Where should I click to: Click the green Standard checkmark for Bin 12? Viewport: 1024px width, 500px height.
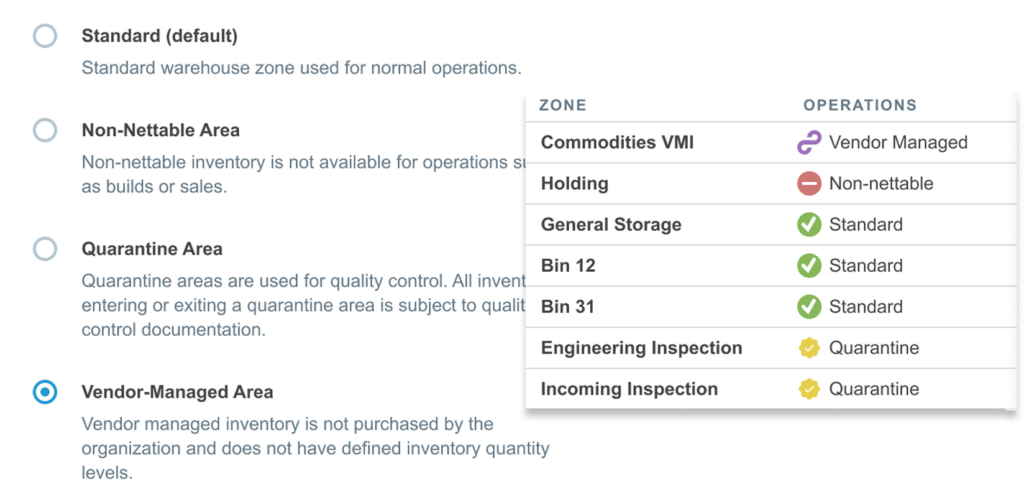pyautogui.click(x=808, y=266)
